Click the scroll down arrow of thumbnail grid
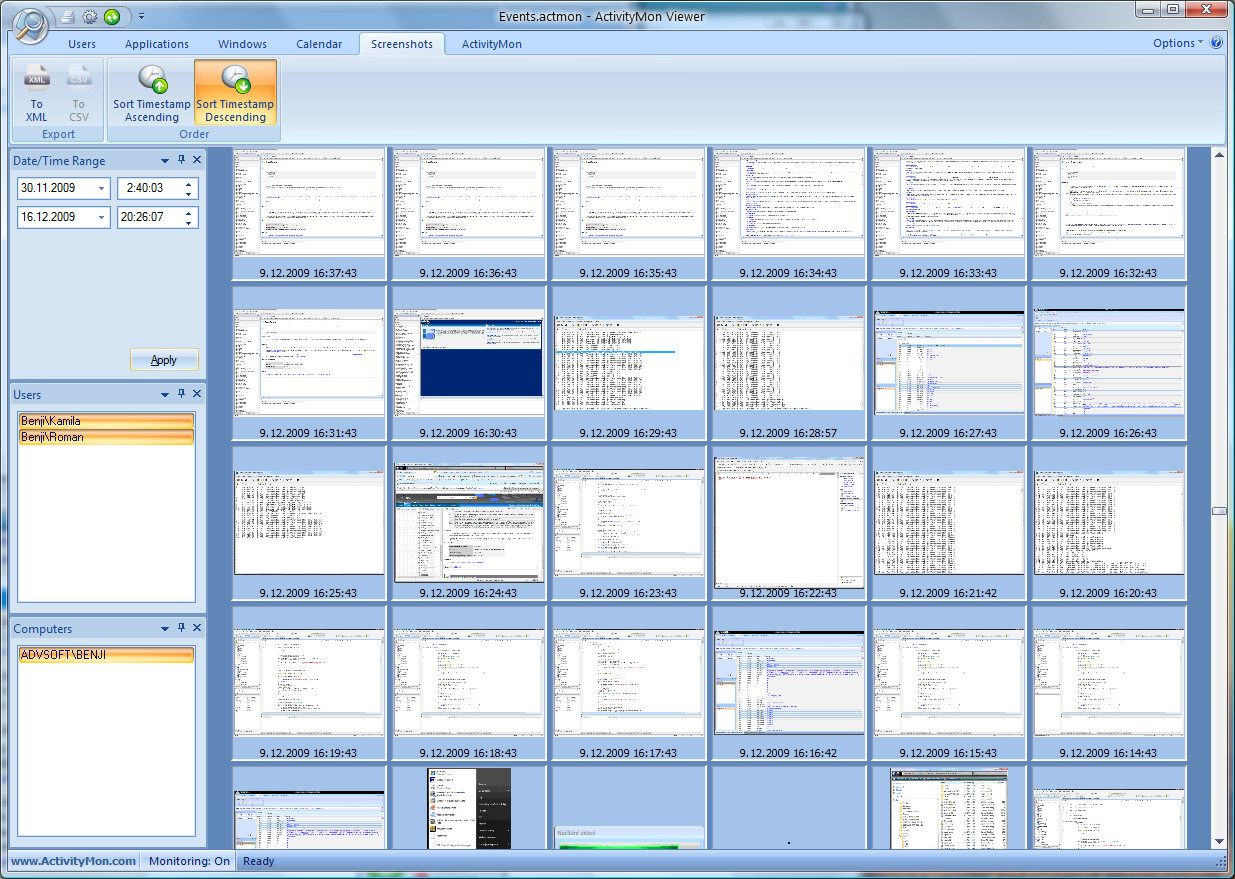Screen dimensions: 1235x879 1219,842
